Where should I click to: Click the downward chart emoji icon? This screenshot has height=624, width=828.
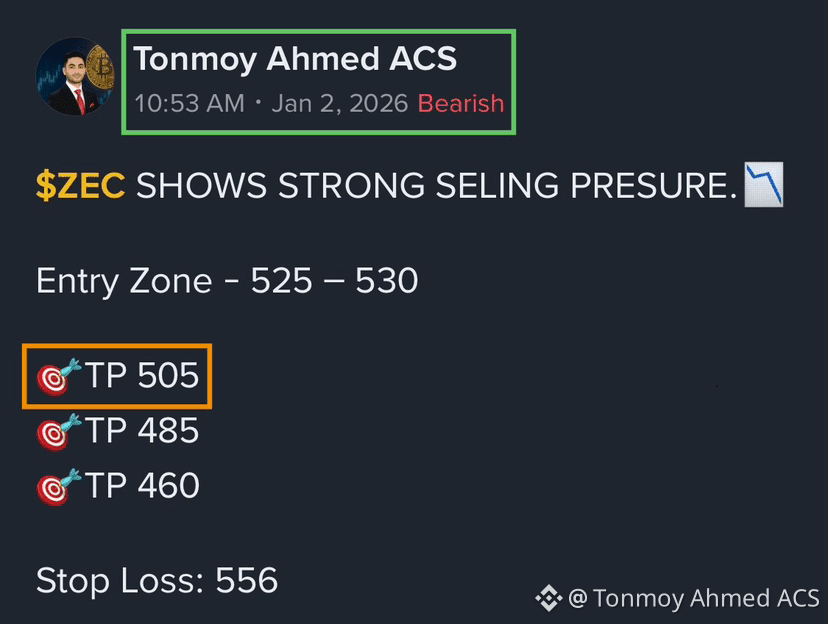click(764, 185)
